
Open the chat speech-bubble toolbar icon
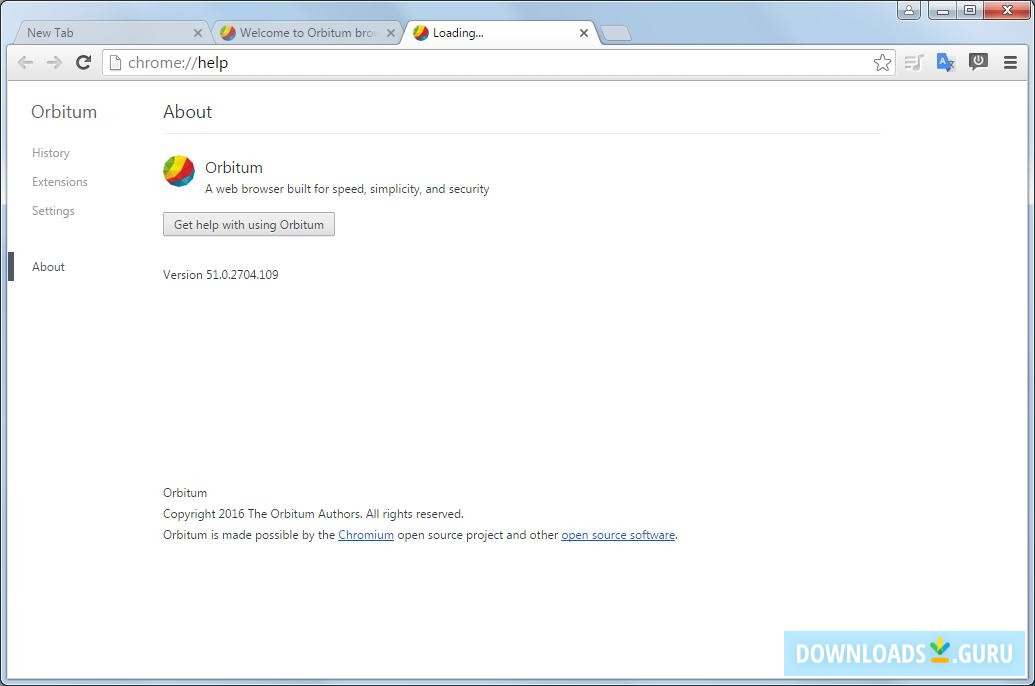coord(978,62)
